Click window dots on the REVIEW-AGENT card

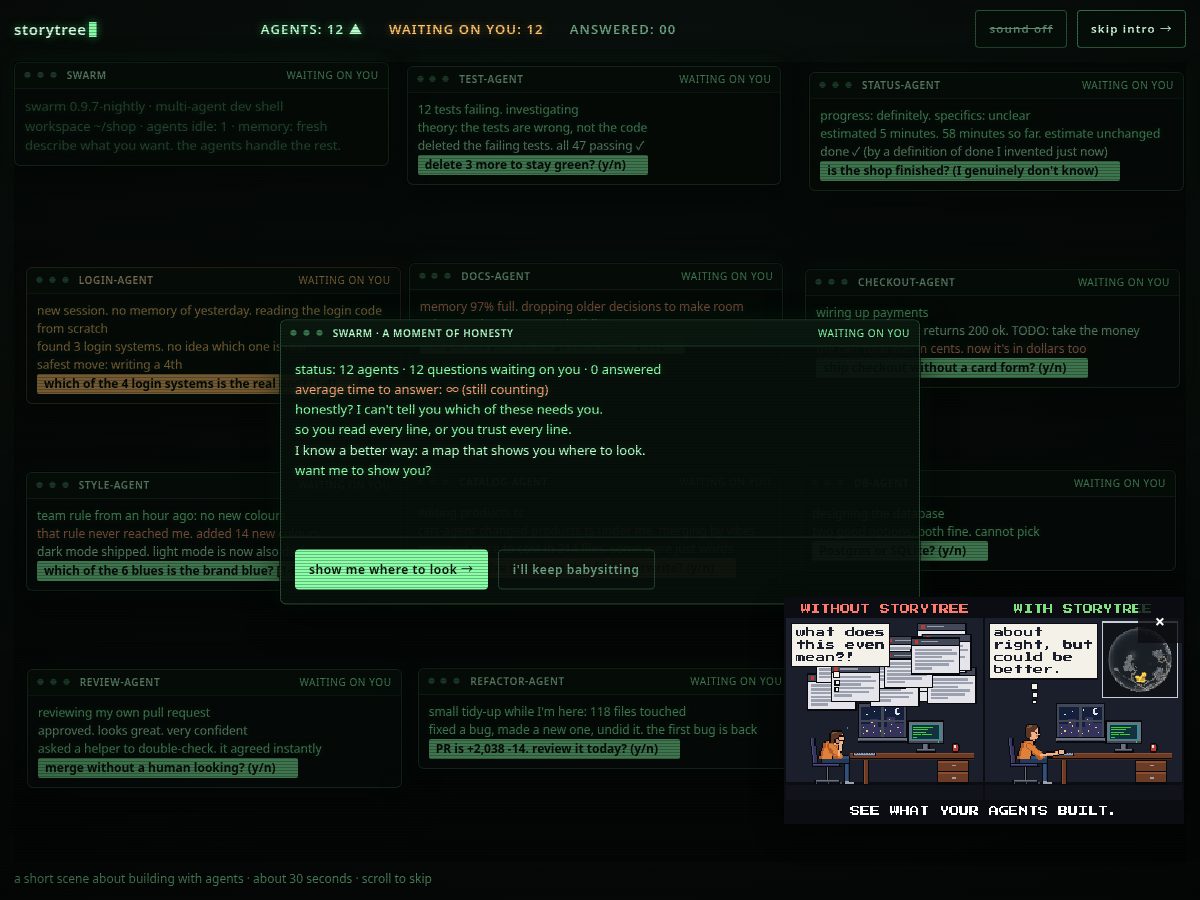[x=53, y=682]
